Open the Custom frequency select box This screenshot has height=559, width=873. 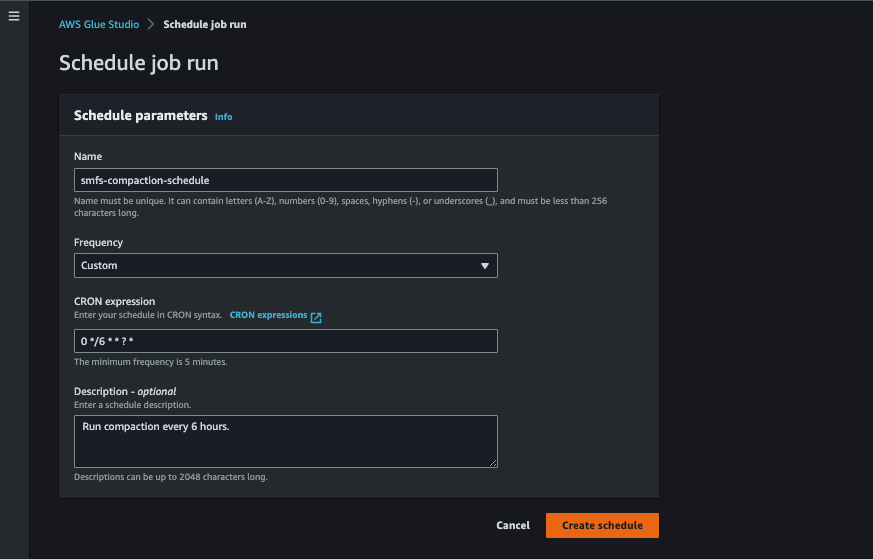pyautogui.click(x=285, y=266)
